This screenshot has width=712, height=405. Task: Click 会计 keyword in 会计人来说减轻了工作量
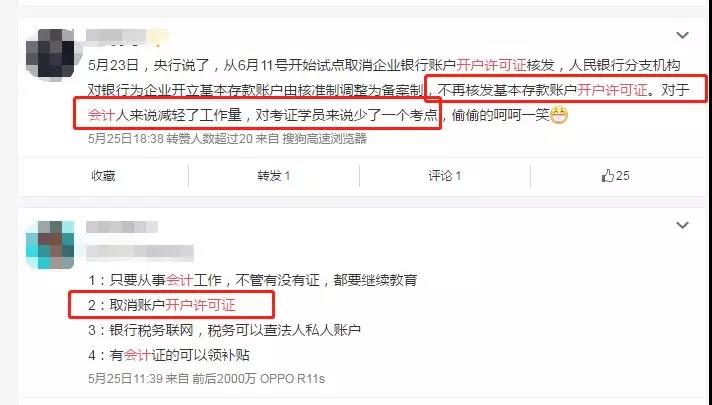(x=102, y=115)
